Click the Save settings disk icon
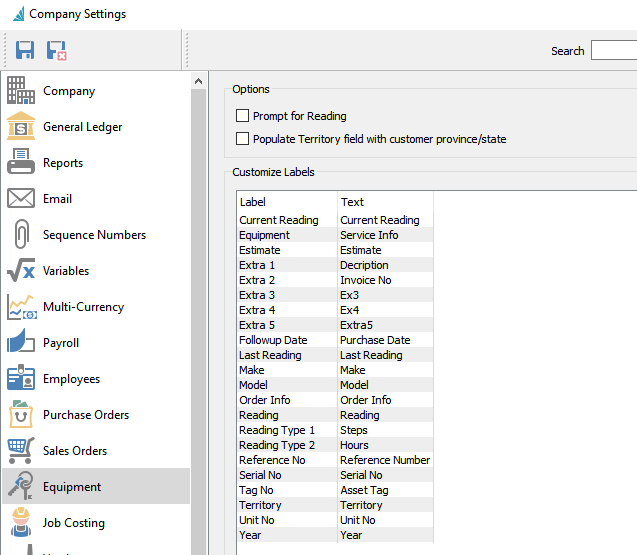This screenshot has height=555, width=637. click(25, 50)
